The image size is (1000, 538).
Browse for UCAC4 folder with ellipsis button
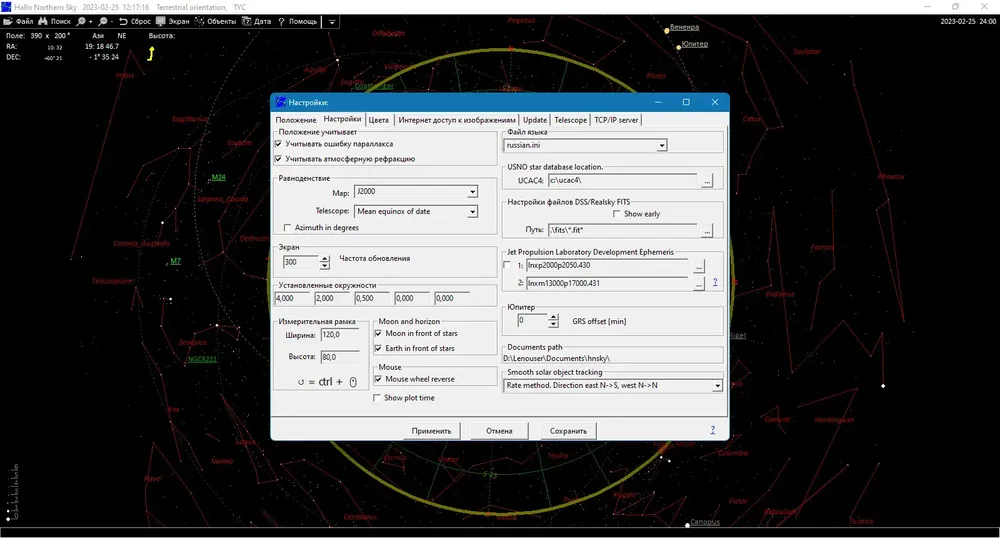(x=707, y=181)
